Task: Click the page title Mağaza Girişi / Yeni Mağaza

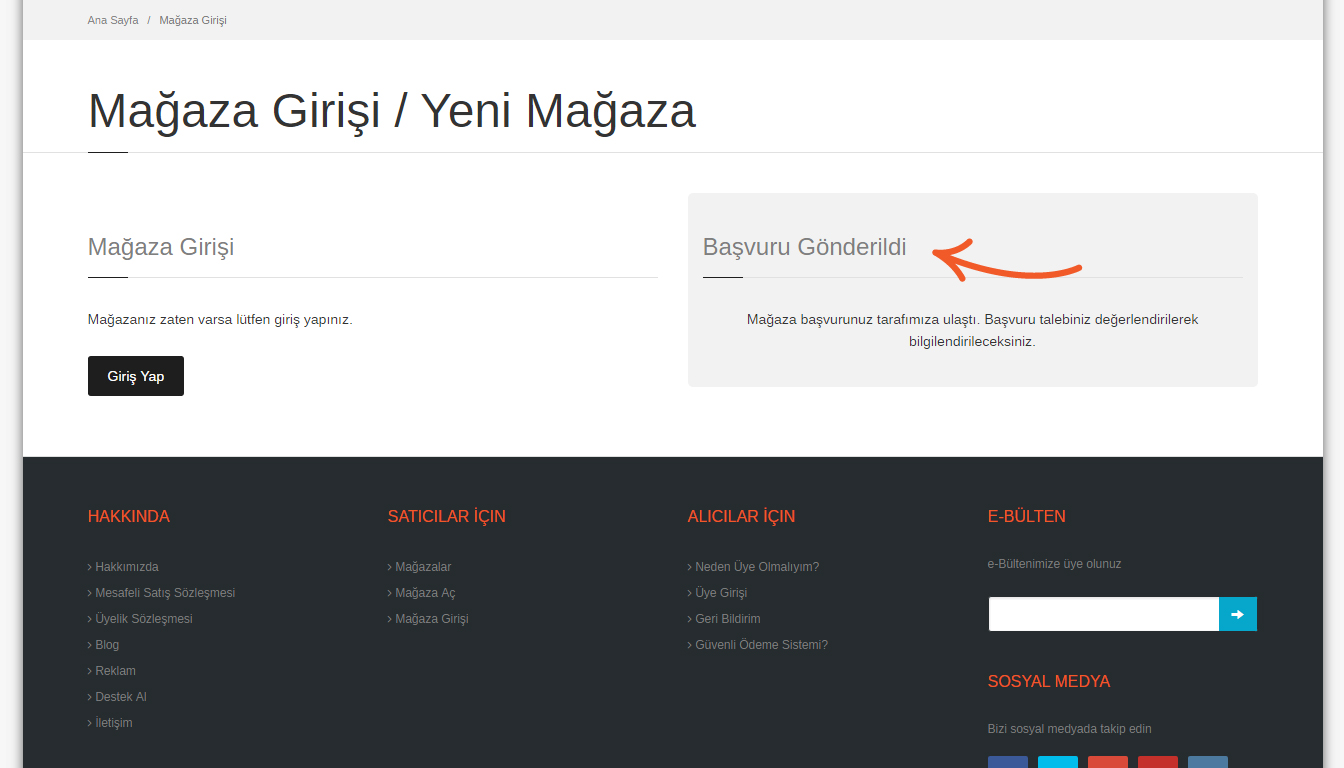Action: click(392, 110)
